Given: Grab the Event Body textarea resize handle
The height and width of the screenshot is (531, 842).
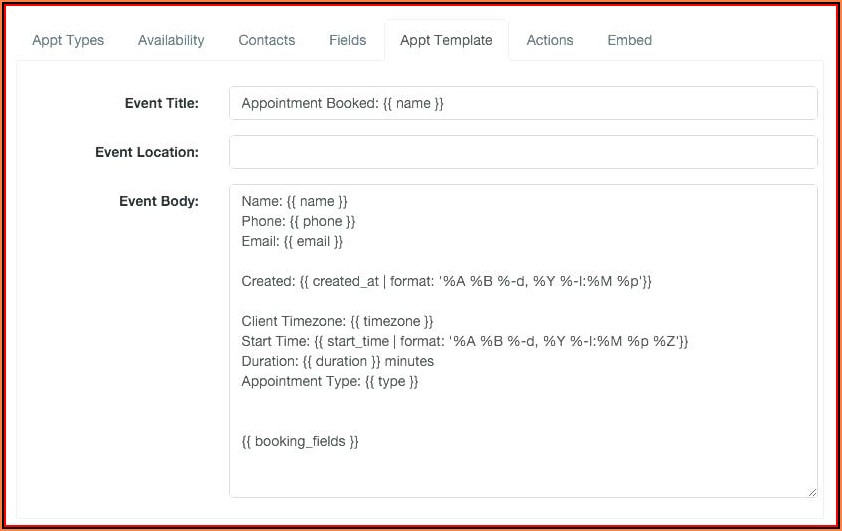Looking at the screenshot, I should (811, 491).
